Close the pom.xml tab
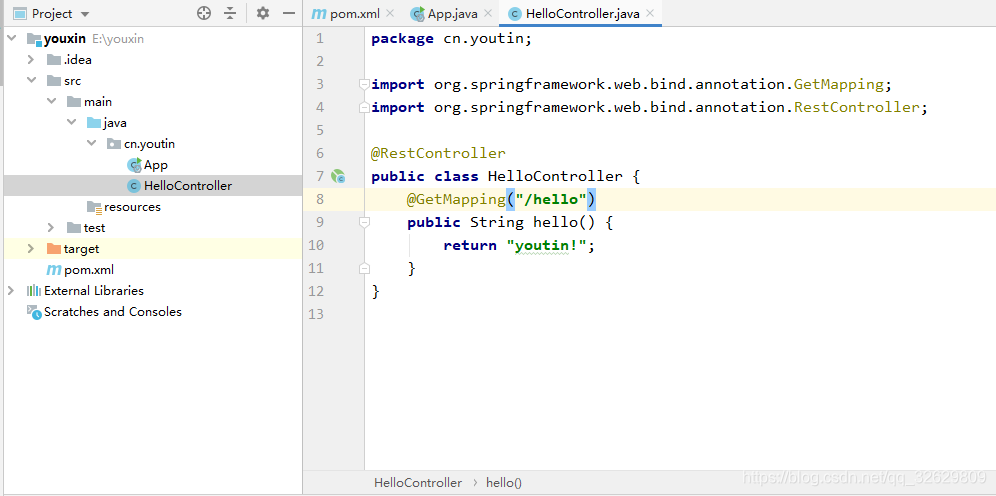Screen dimensions: 996x496 (x=390, y=13)
